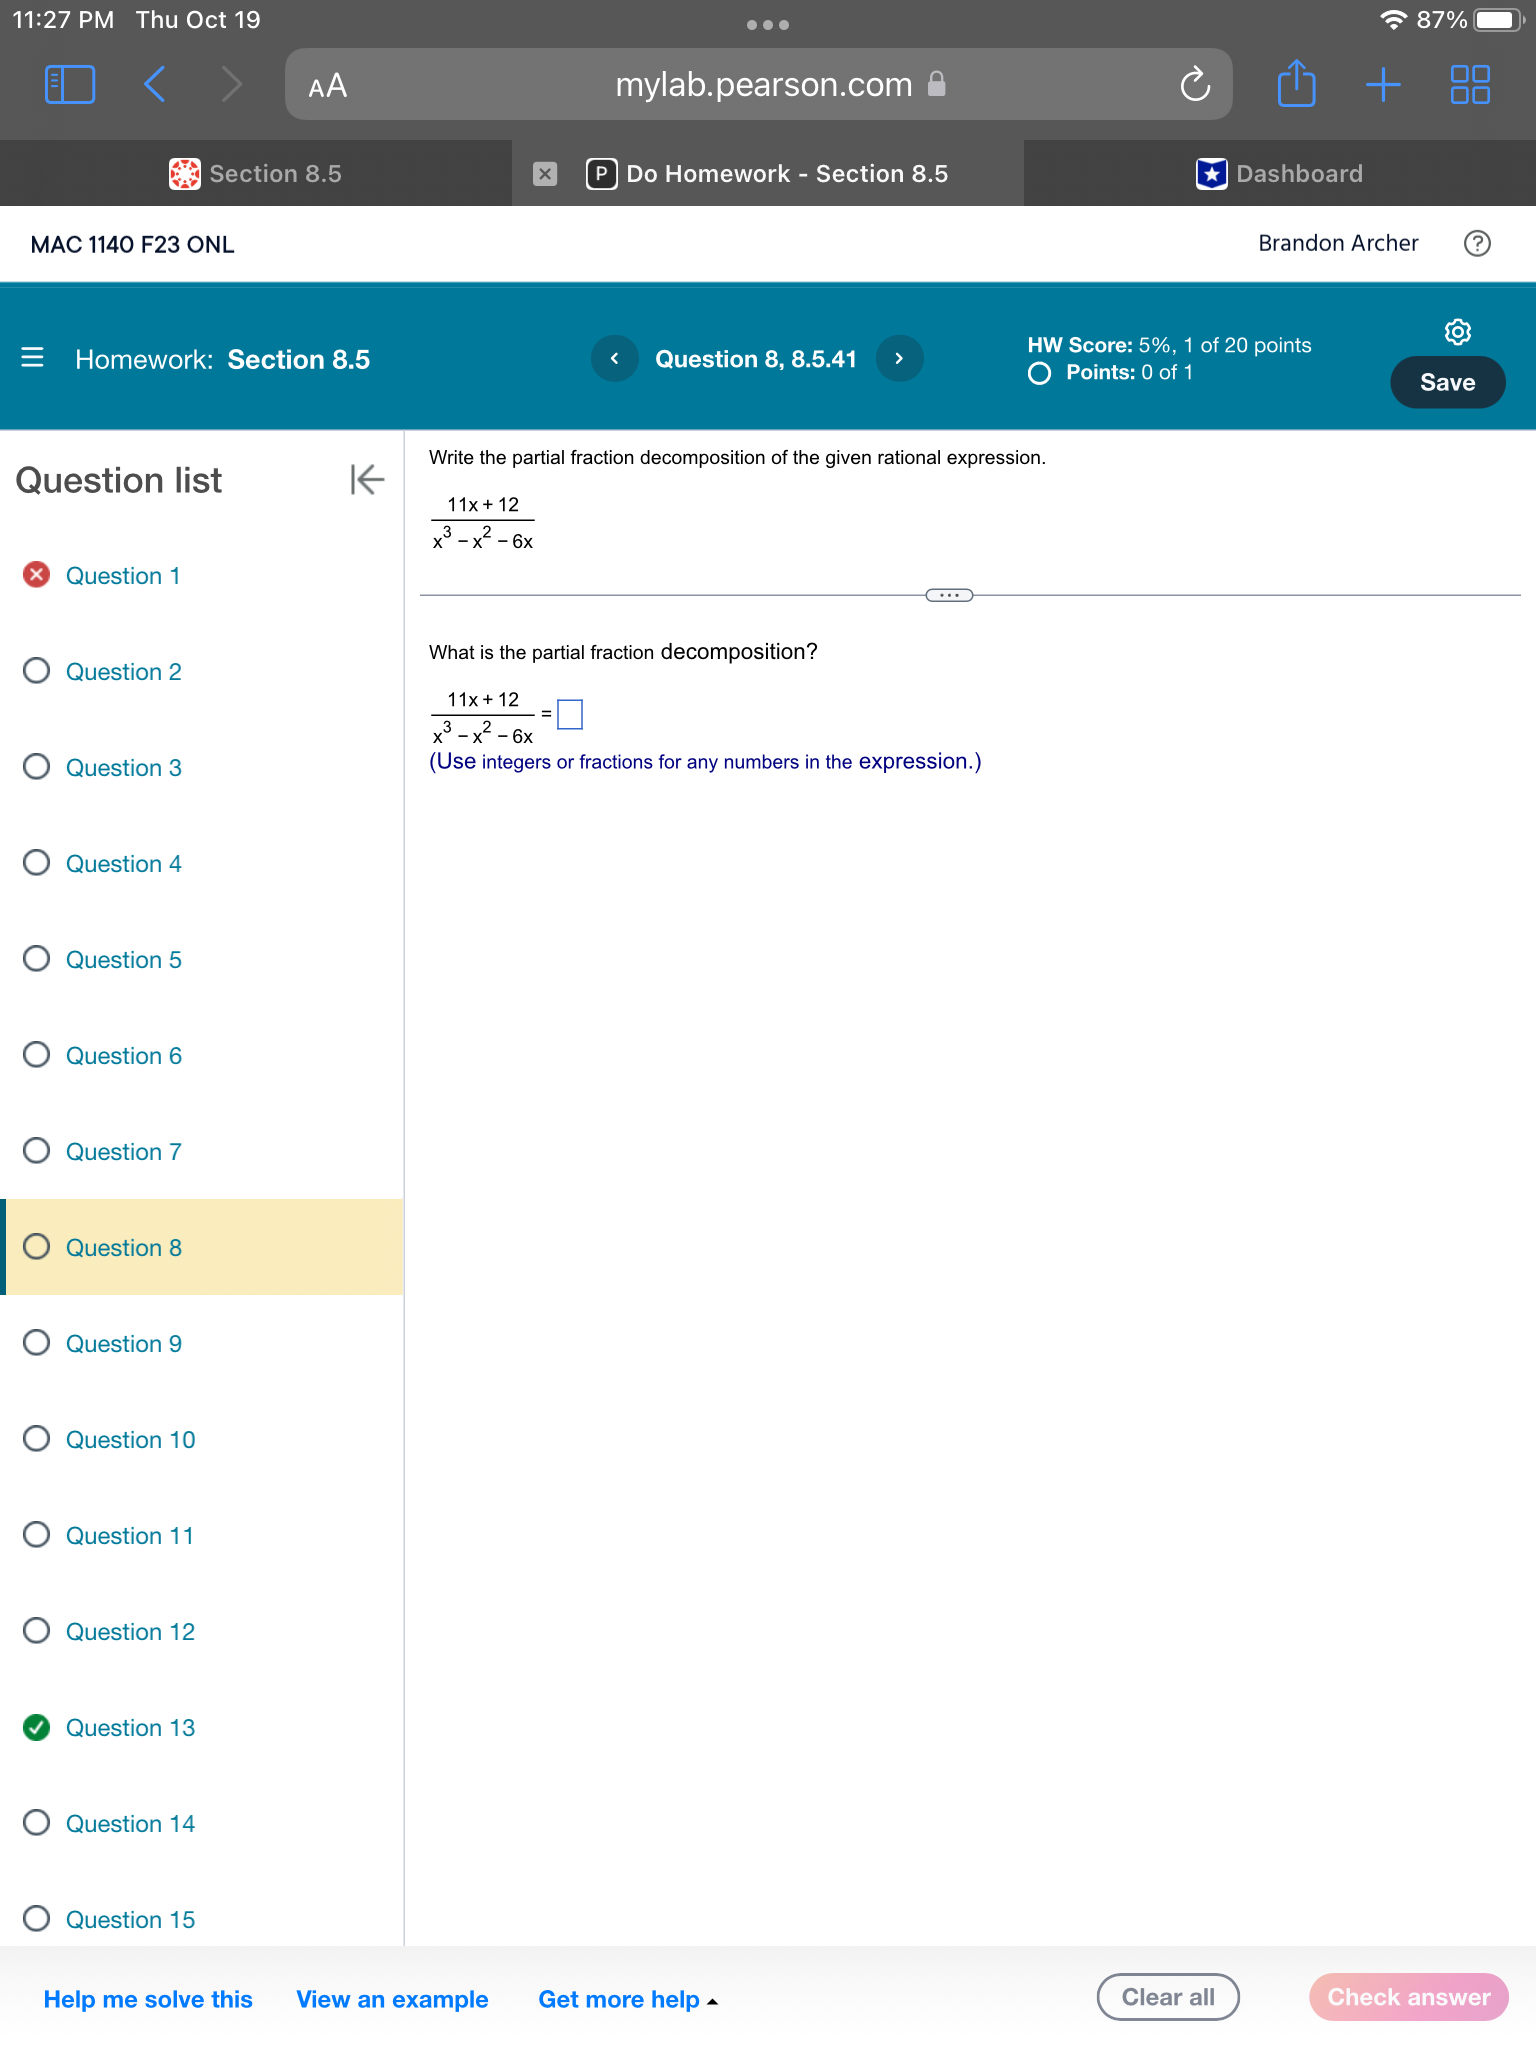The width and height of the screenshot is (1536, 2048).
Task: Open Question 1 in the list
Action: point(123,576)
